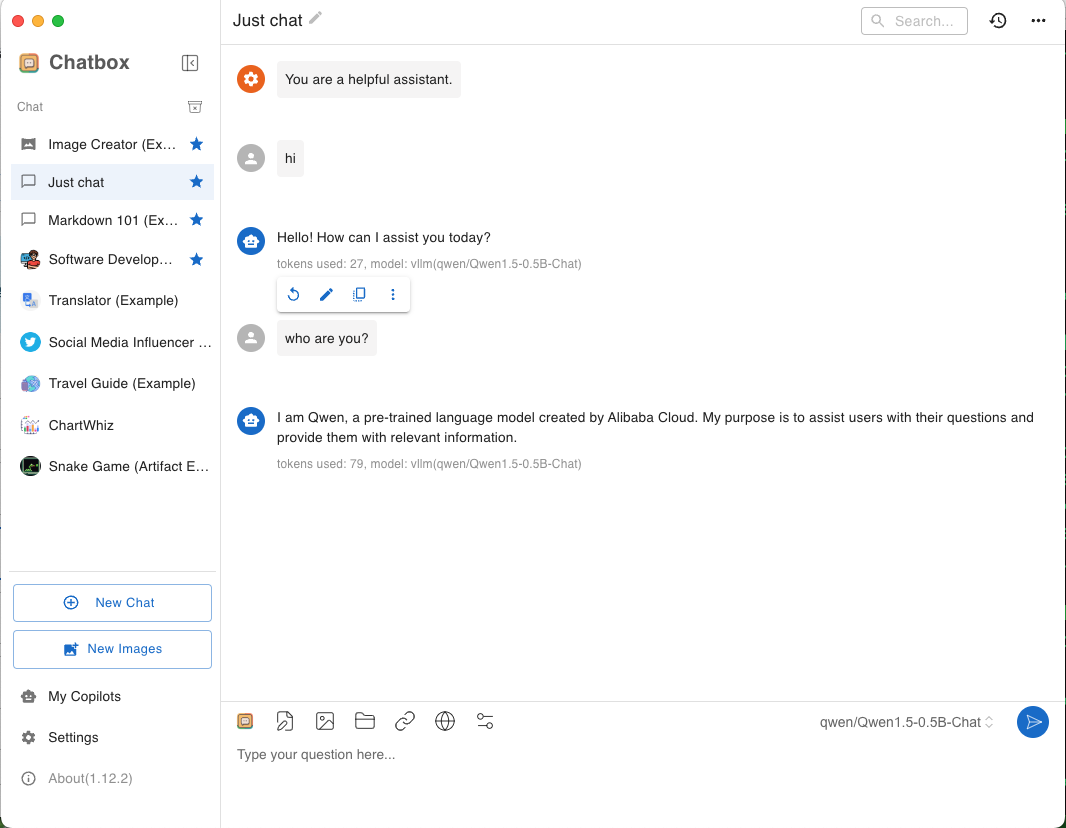Viewport: 1066px width, 828px height.
Task: Attach an image to your message
Action: tap(325, 721)
